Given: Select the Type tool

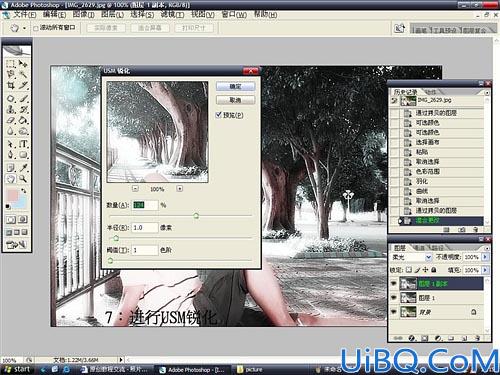Looking at the screenshot, I should click(x=23, y=144).
